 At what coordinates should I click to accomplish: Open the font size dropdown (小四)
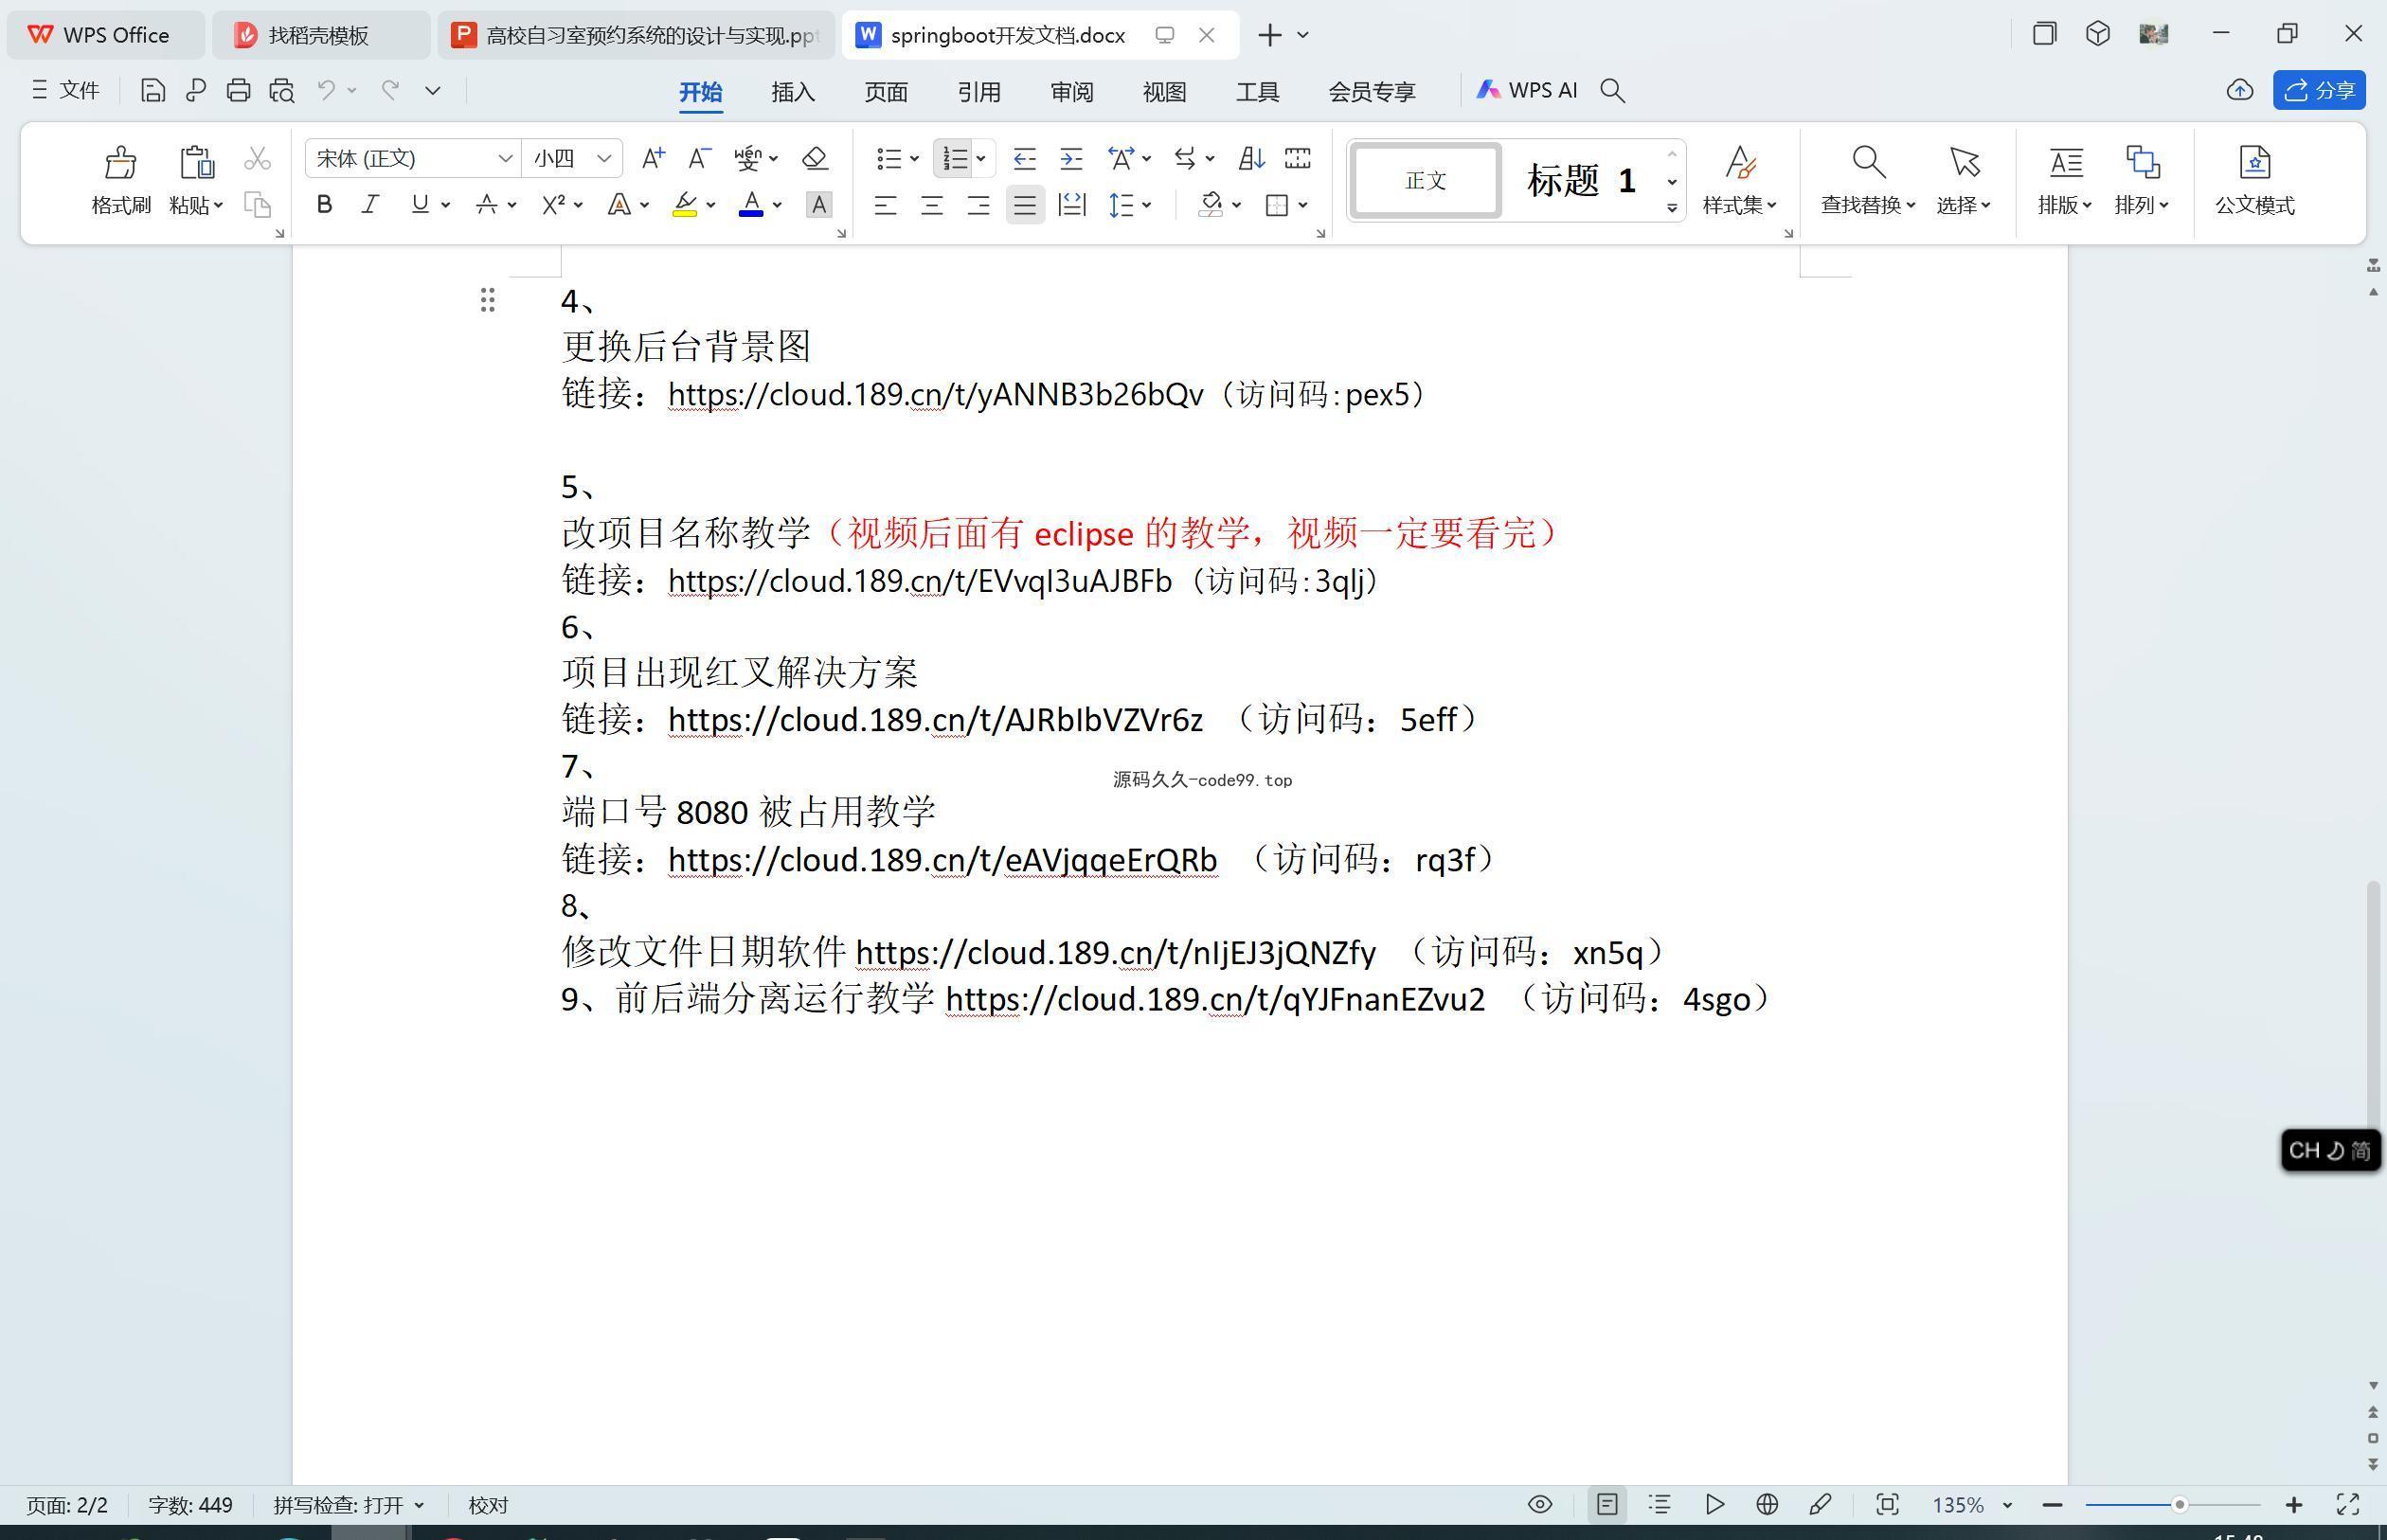604,158
